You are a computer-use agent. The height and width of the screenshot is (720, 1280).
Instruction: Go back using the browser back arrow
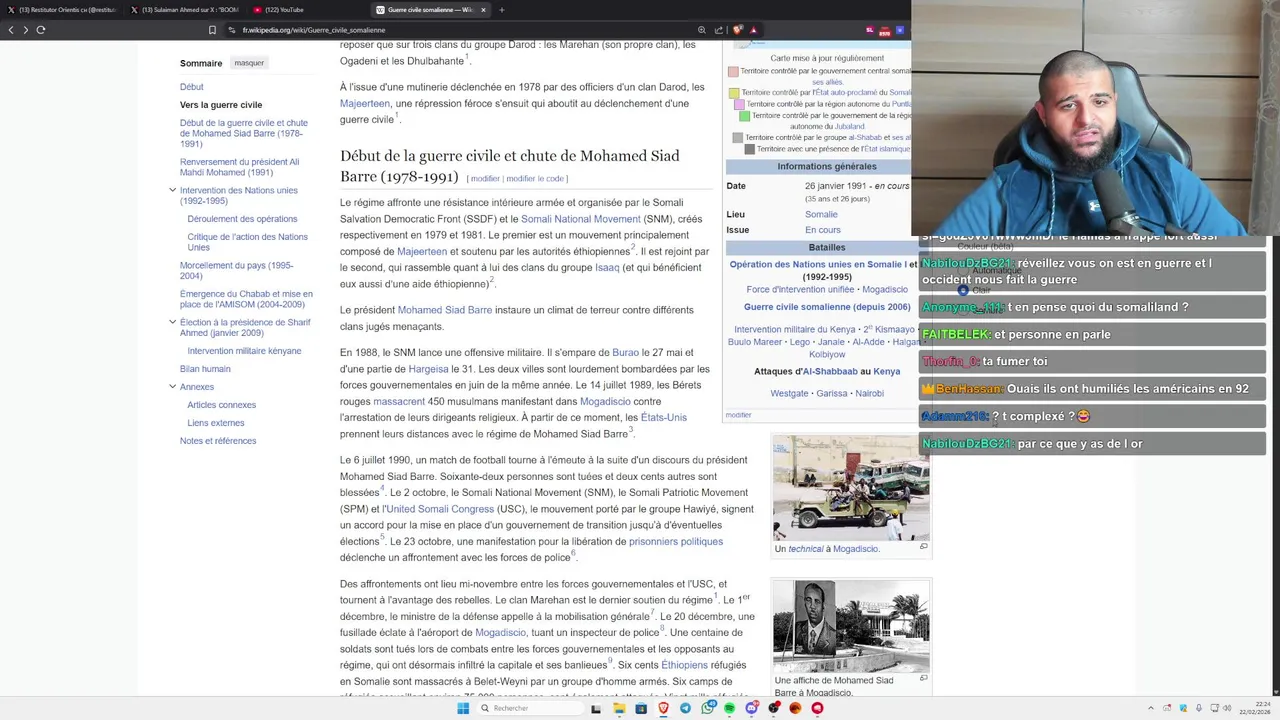coord(11,30)
